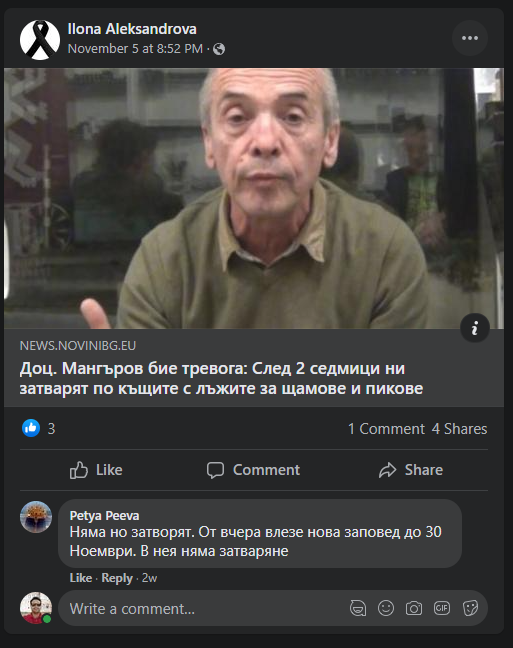Open the three-dot post options menu
This screenshot has height=648, width=513.
coord(470,38)
